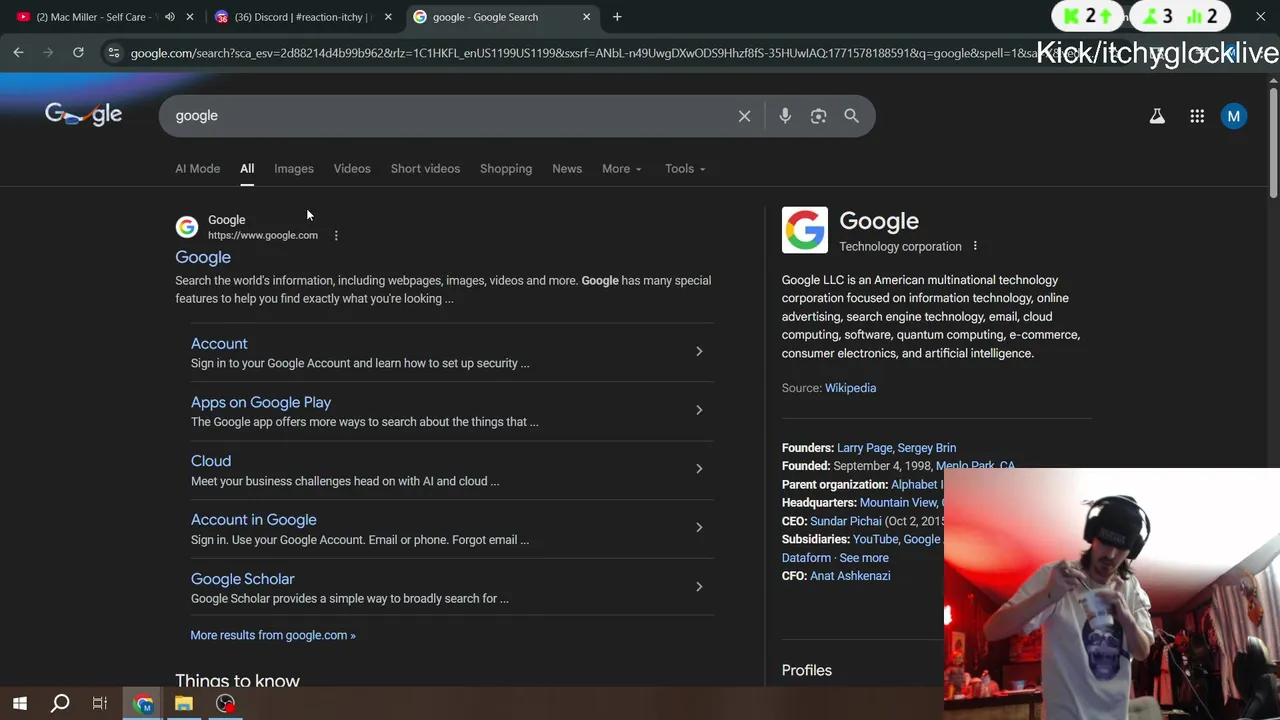
Task: Expand Google Scholar sitelink chevron
Action: tap(699, 587)
